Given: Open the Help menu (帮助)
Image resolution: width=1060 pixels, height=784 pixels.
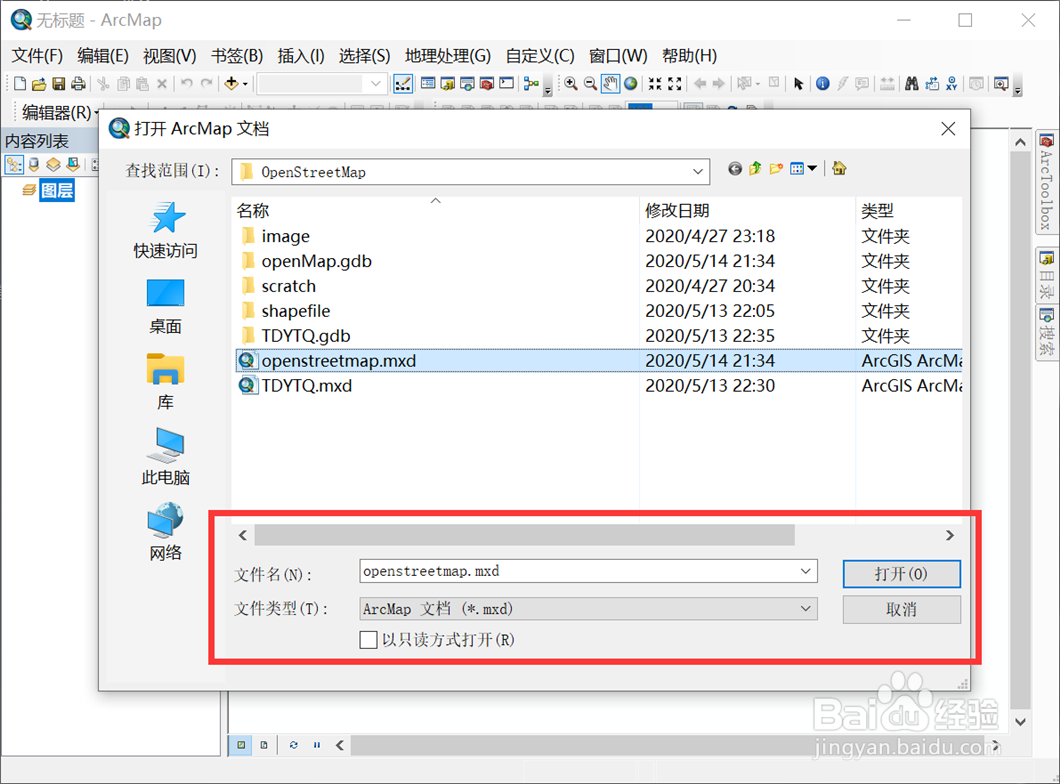Looking at the screenshot, I should point(689,55).
